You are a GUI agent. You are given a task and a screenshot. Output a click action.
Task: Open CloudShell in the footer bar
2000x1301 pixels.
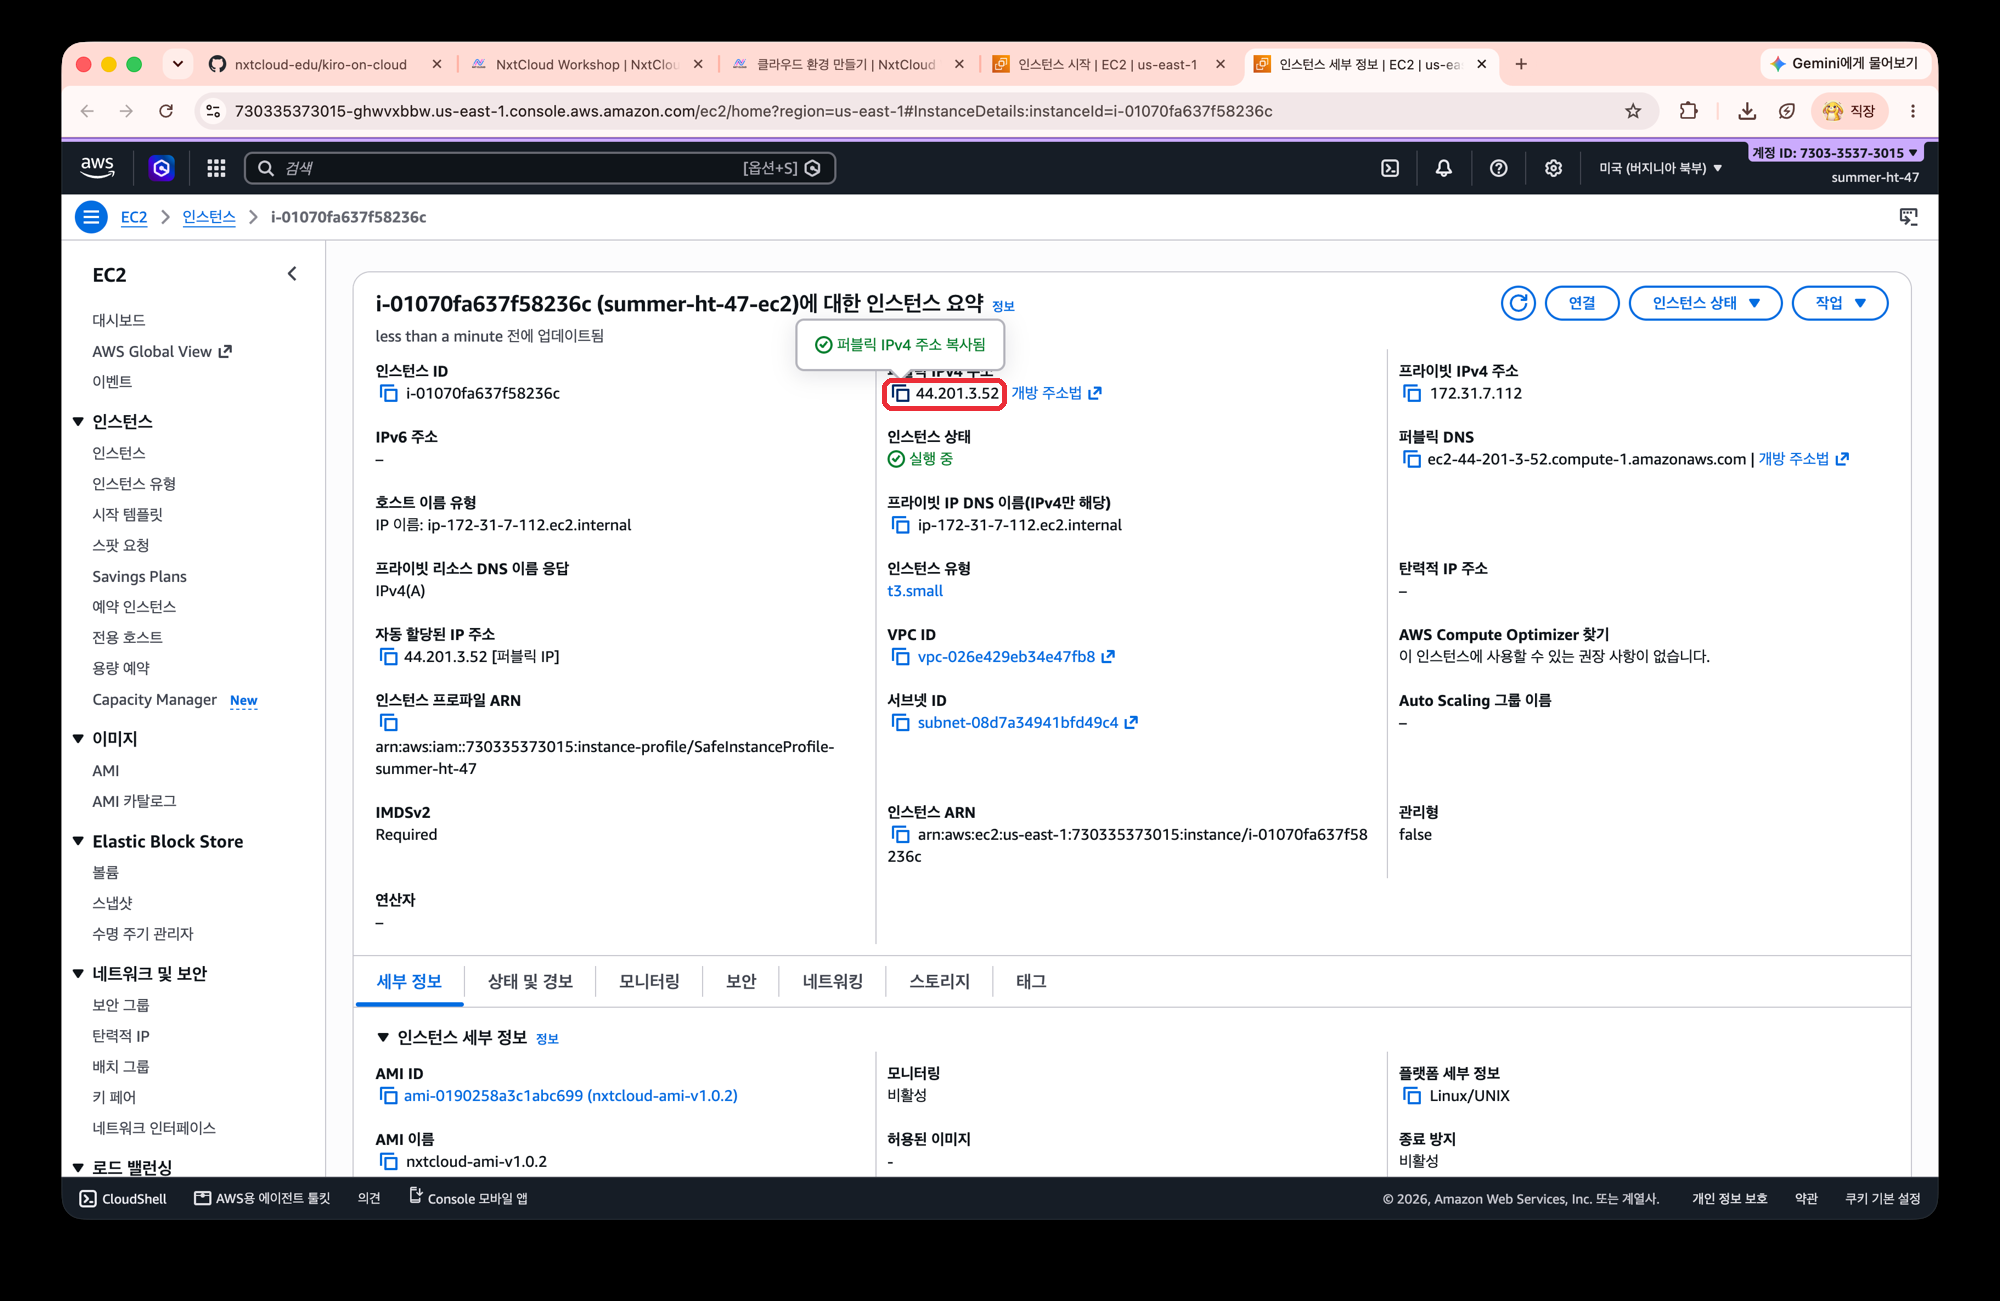click(x=123, y=1198)
